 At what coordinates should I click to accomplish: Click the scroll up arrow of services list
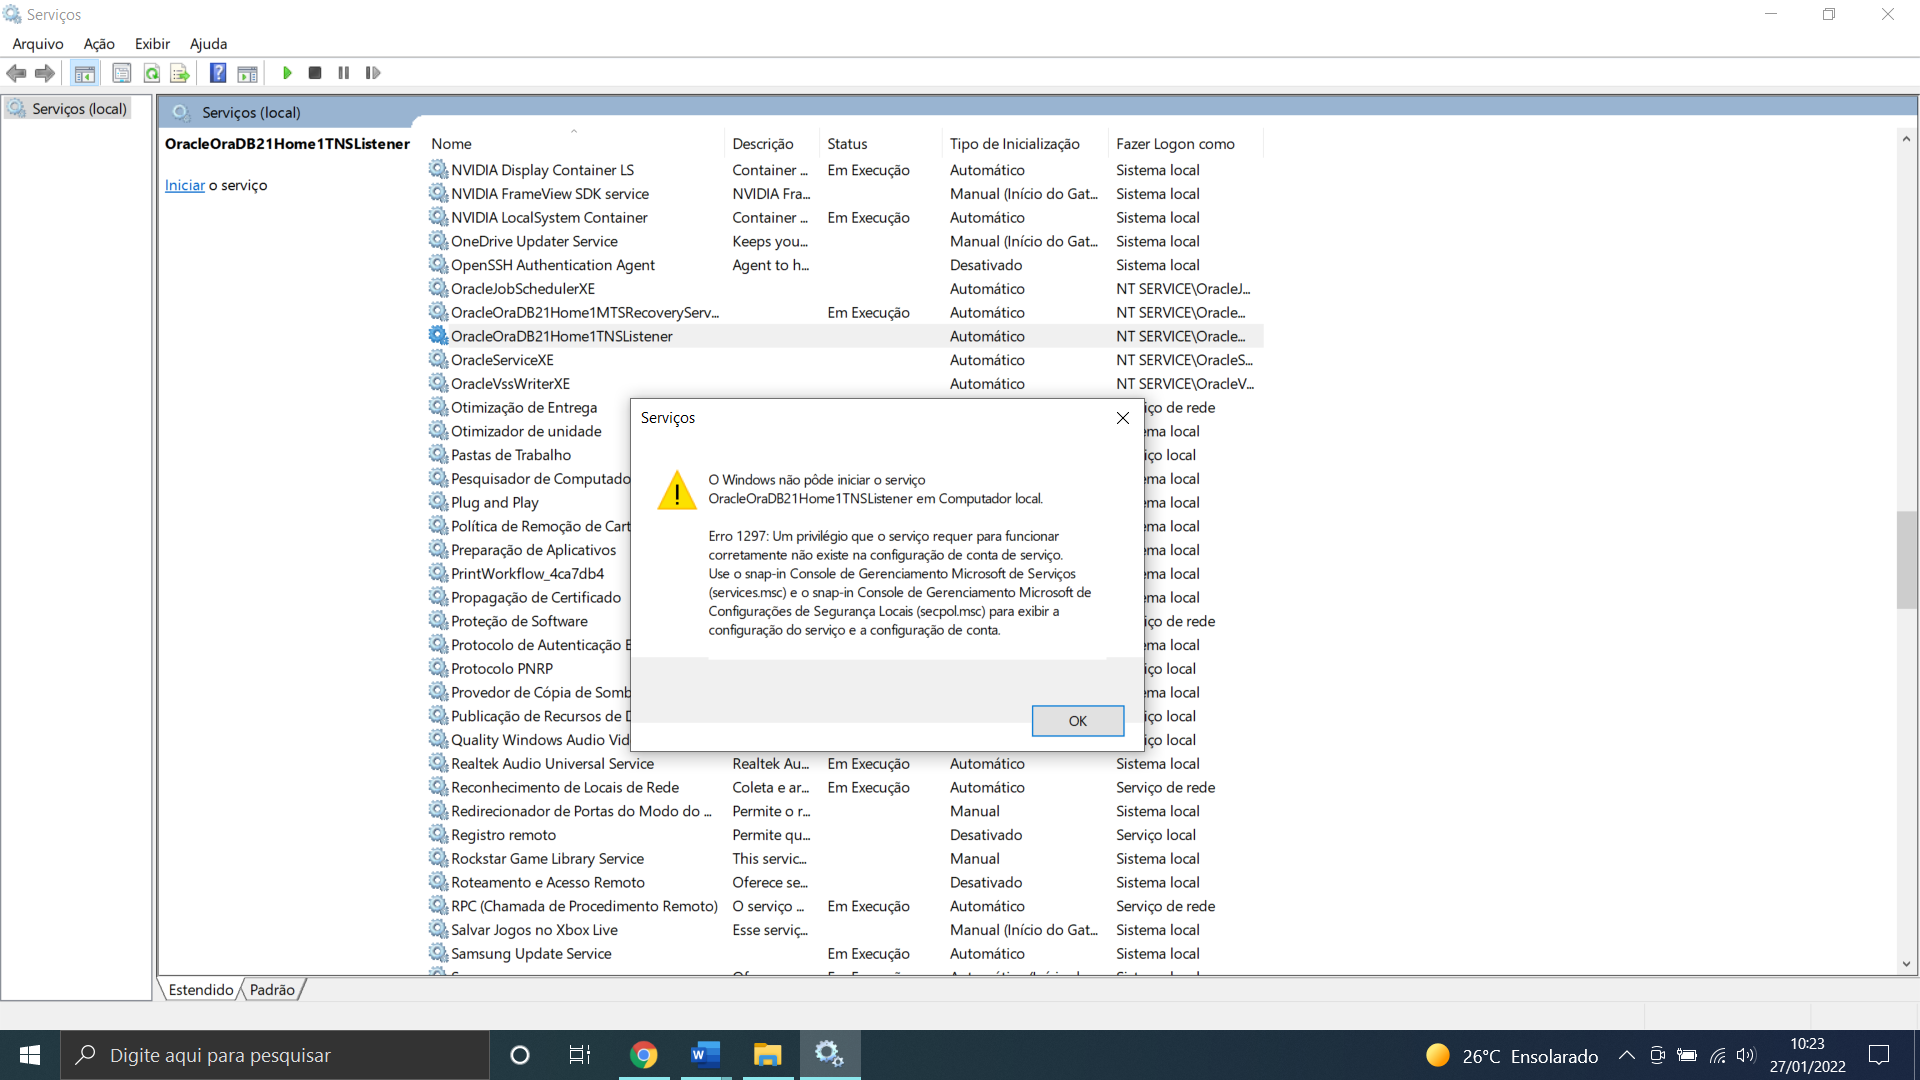click(1906, 139)
